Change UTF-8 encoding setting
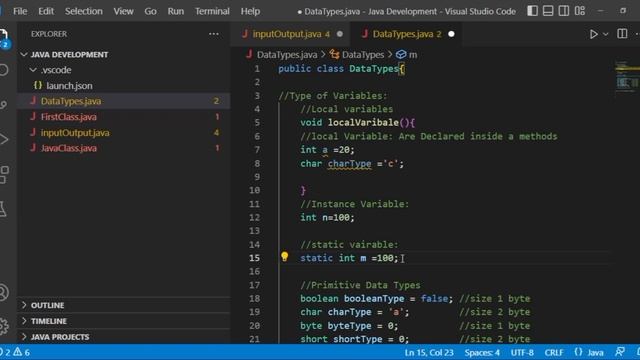This screenshot has width=640, height=360. [x=522, y=353]
